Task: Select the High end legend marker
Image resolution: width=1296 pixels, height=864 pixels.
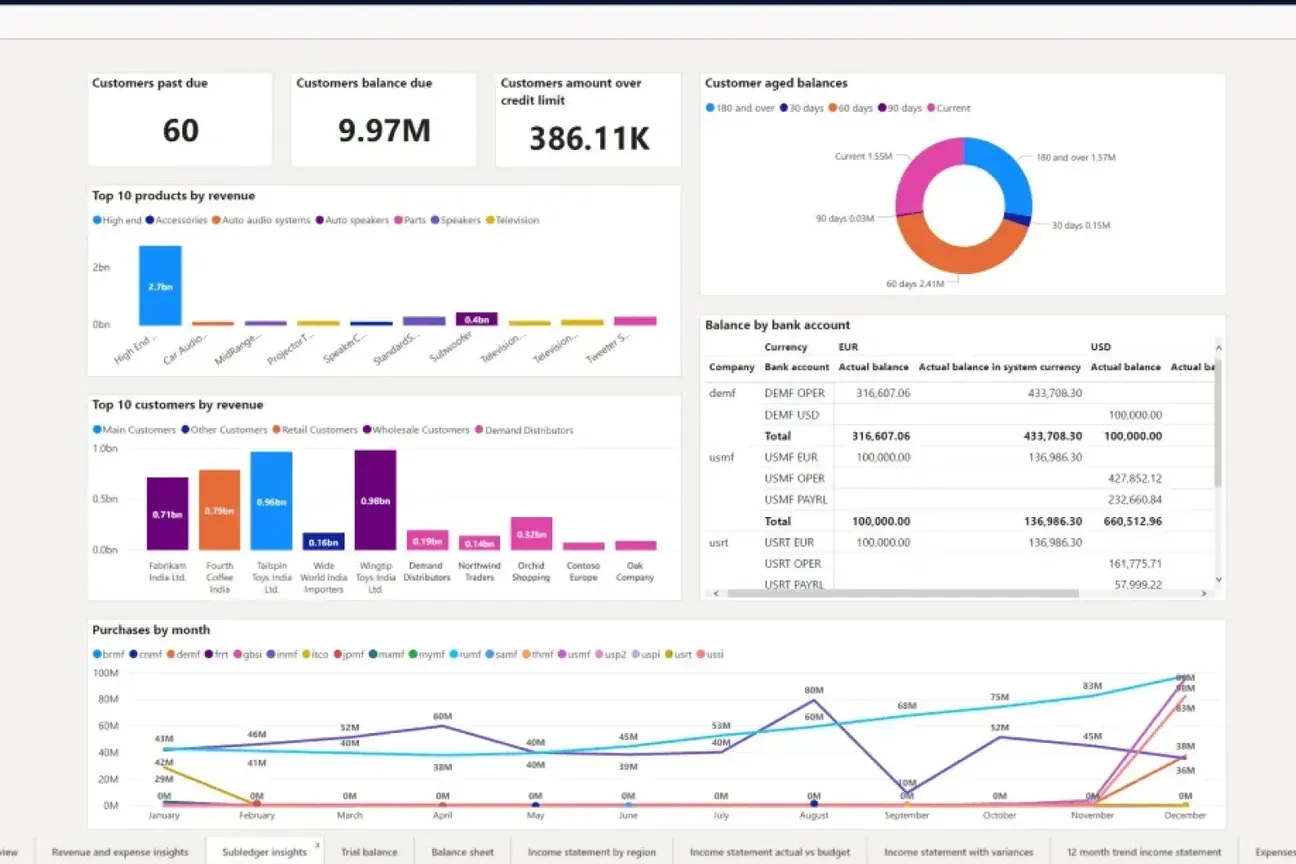Action: point(97,220)
